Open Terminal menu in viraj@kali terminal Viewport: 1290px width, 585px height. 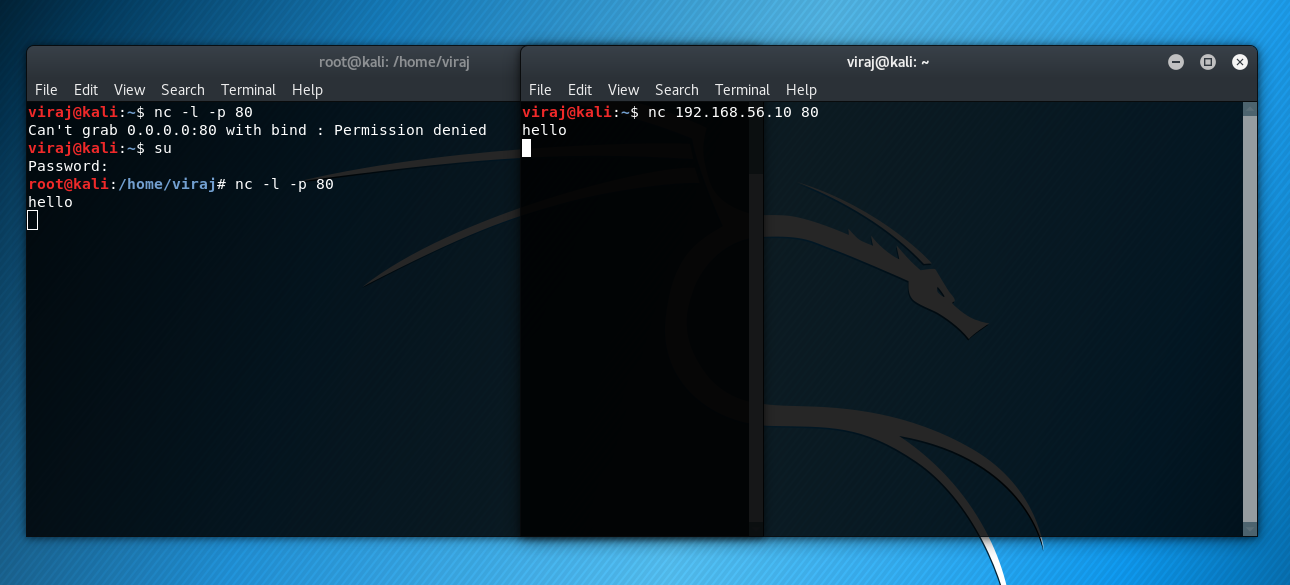tap(742, 90)
